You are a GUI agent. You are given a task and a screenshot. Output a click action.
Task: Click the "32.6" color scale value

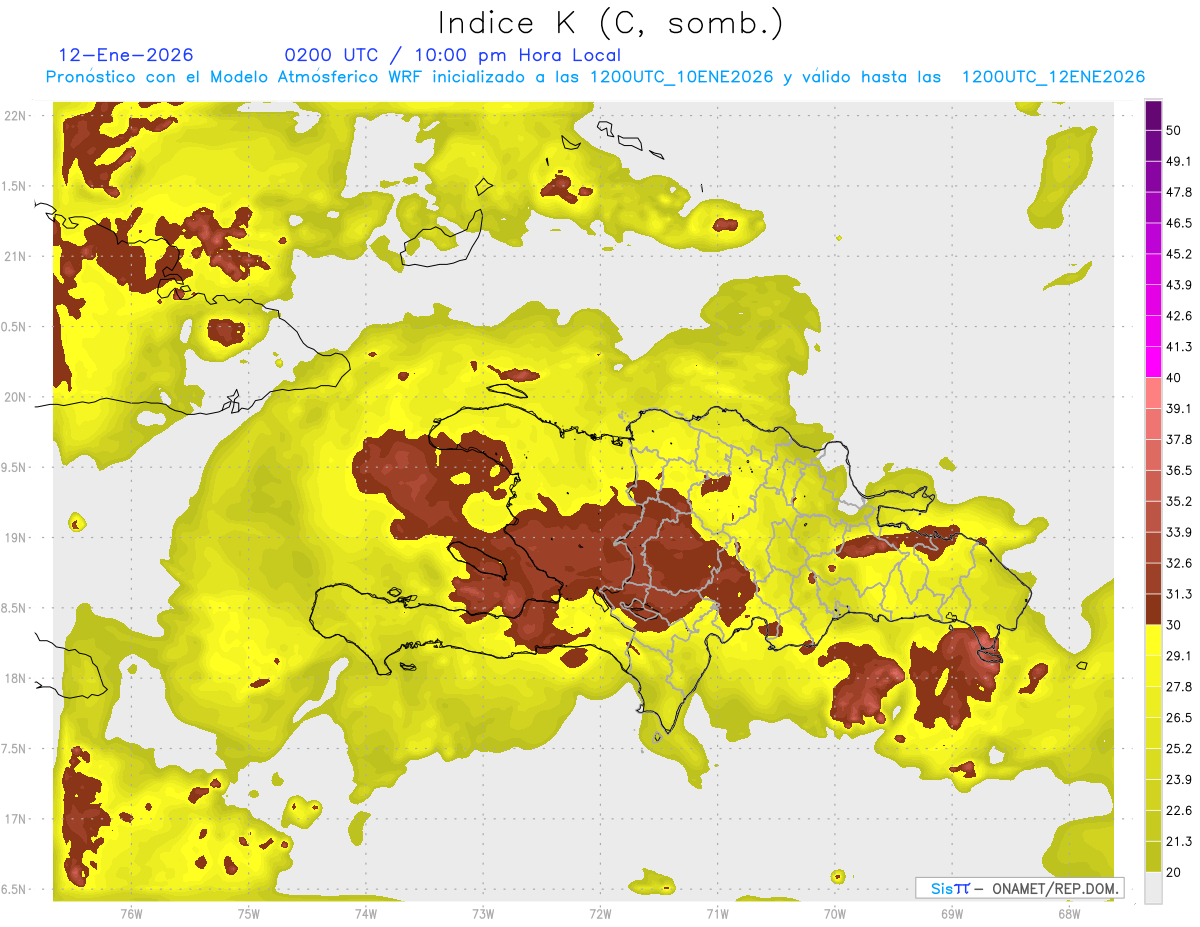click(x=1178, y=563)
